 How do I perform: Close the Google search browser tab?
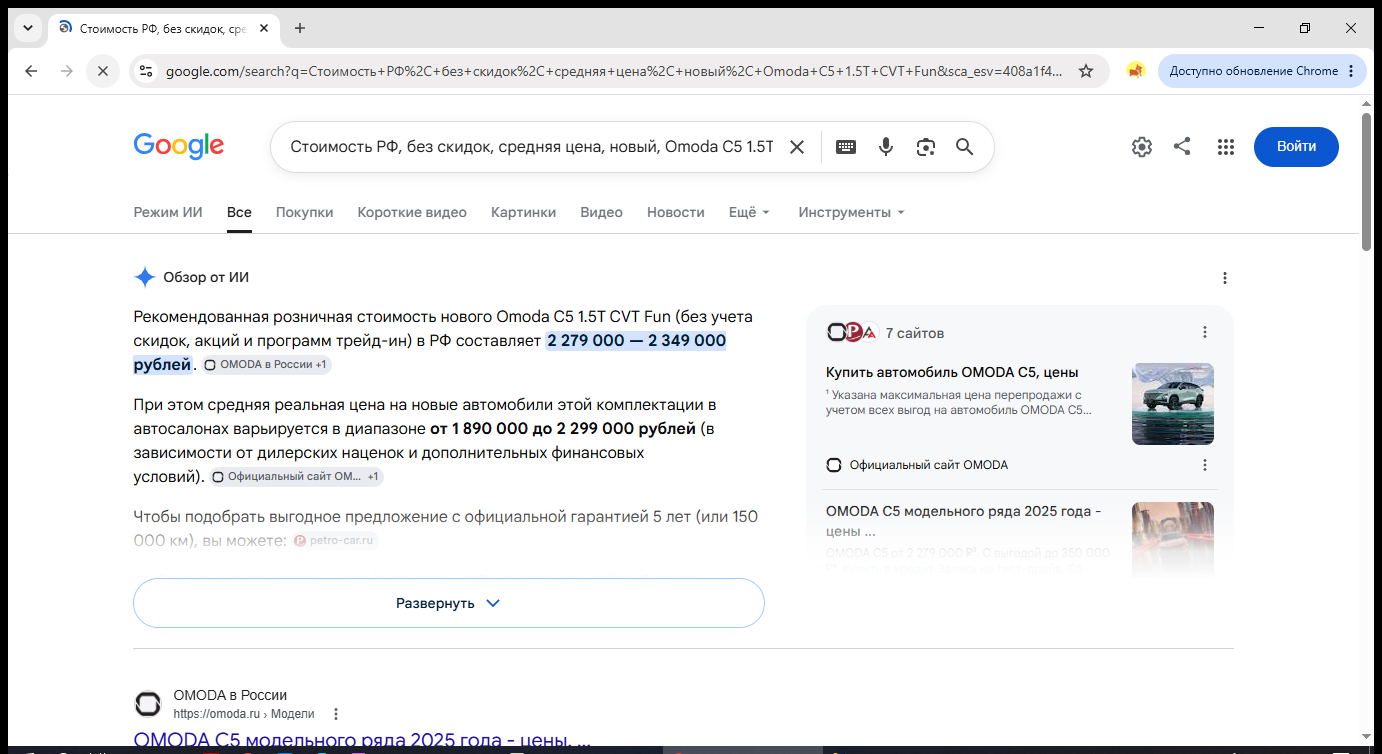tap(264, 28)
